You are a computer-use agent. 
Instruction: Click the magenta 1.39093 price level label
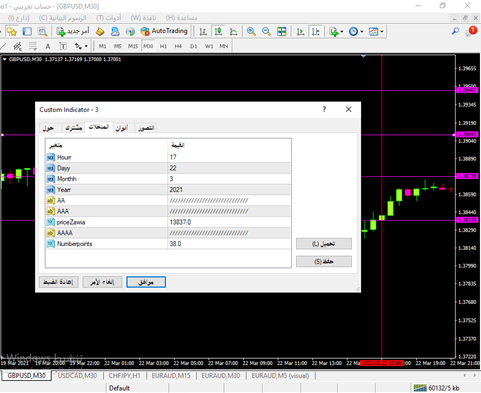pos(467,134)
